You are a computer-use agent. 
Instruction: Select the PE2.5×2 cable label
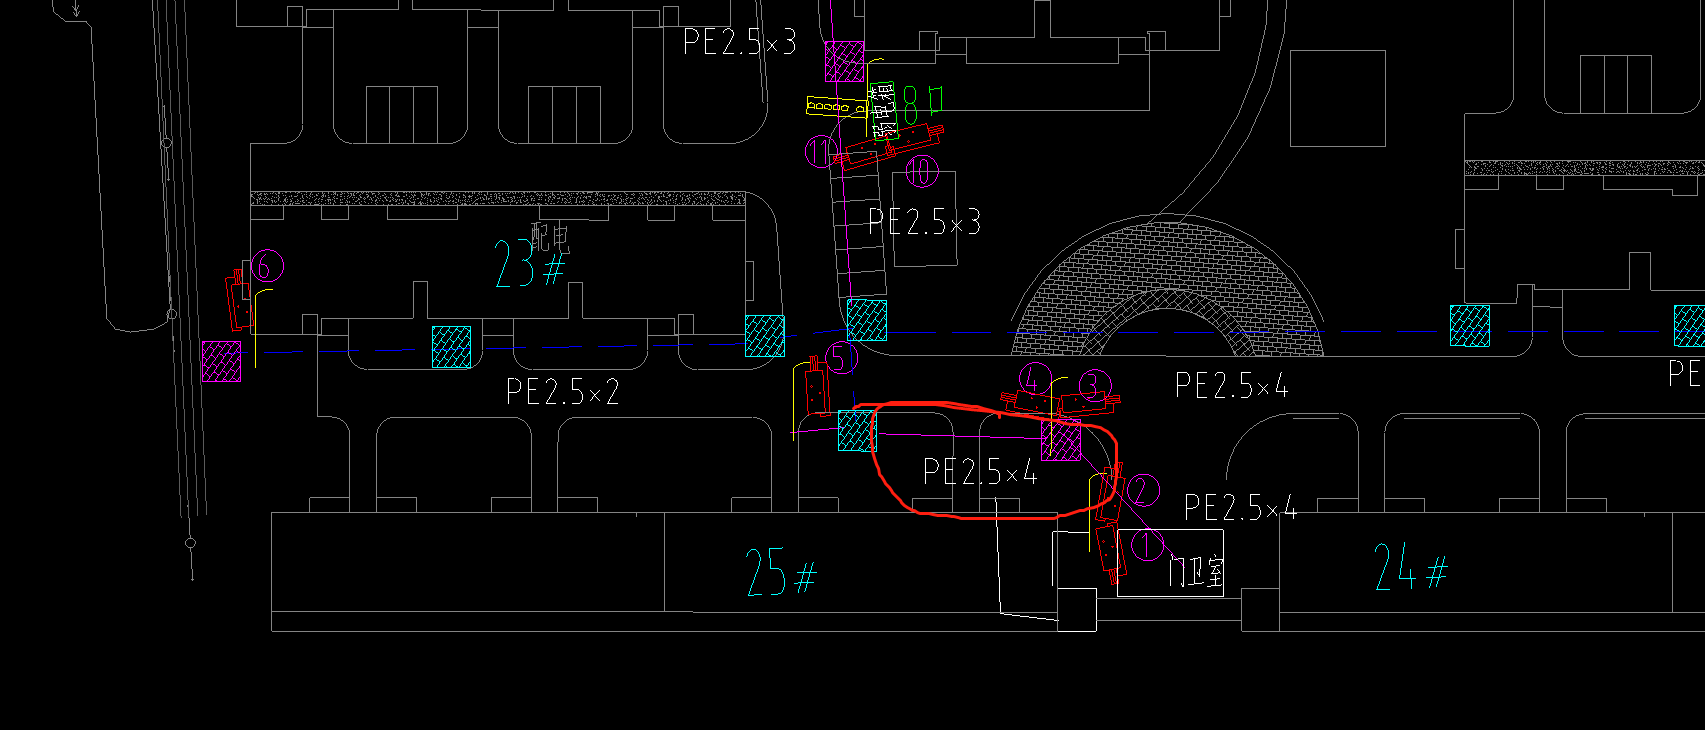(x=562, y=391)
